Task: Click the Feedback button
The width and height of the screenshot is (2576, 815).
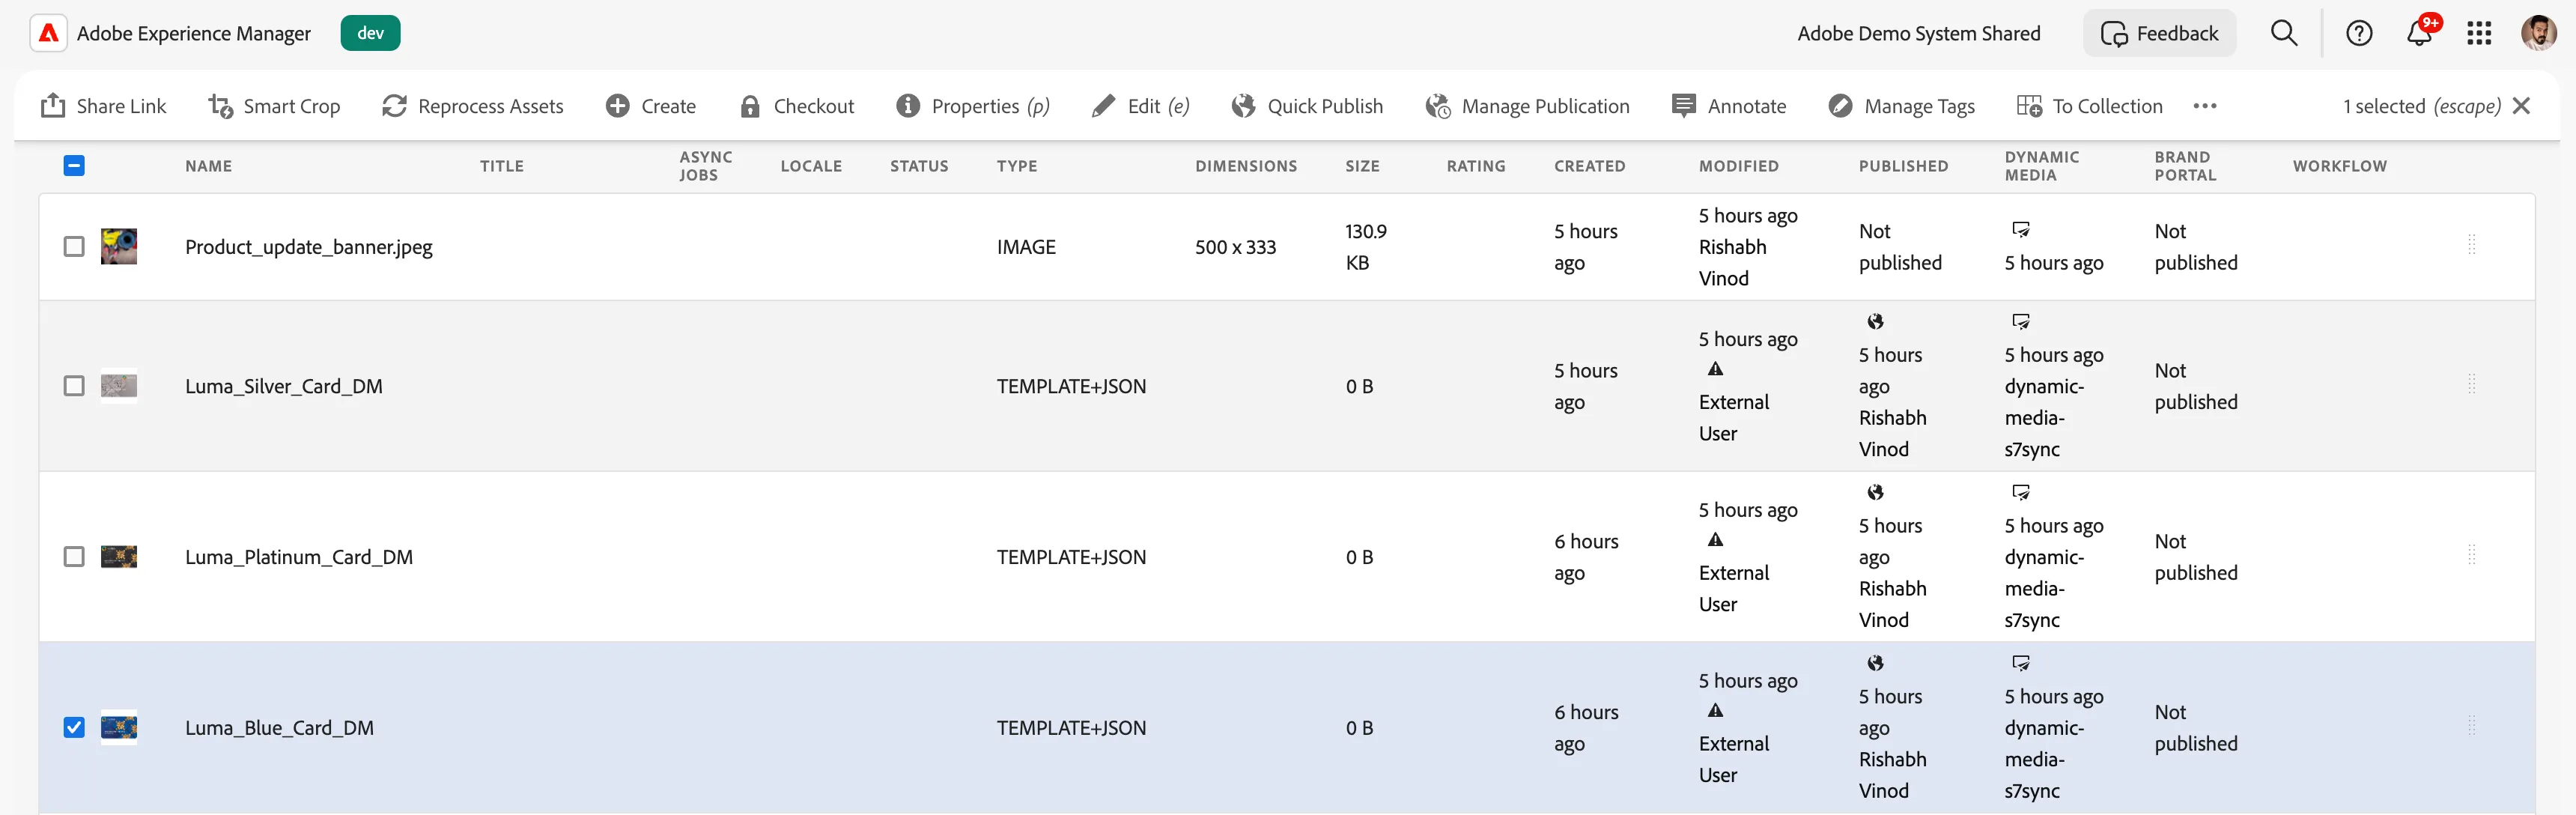Action: [x=2160, y=33]
